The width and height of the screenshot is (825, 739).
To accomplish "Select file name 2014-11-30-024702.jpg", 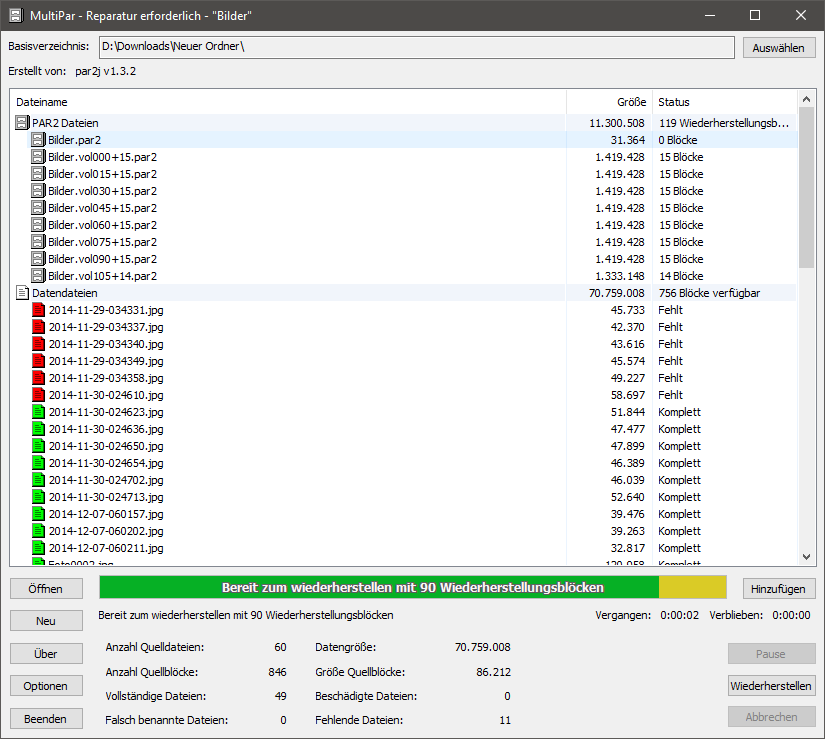I will click(x=106, y=480).
